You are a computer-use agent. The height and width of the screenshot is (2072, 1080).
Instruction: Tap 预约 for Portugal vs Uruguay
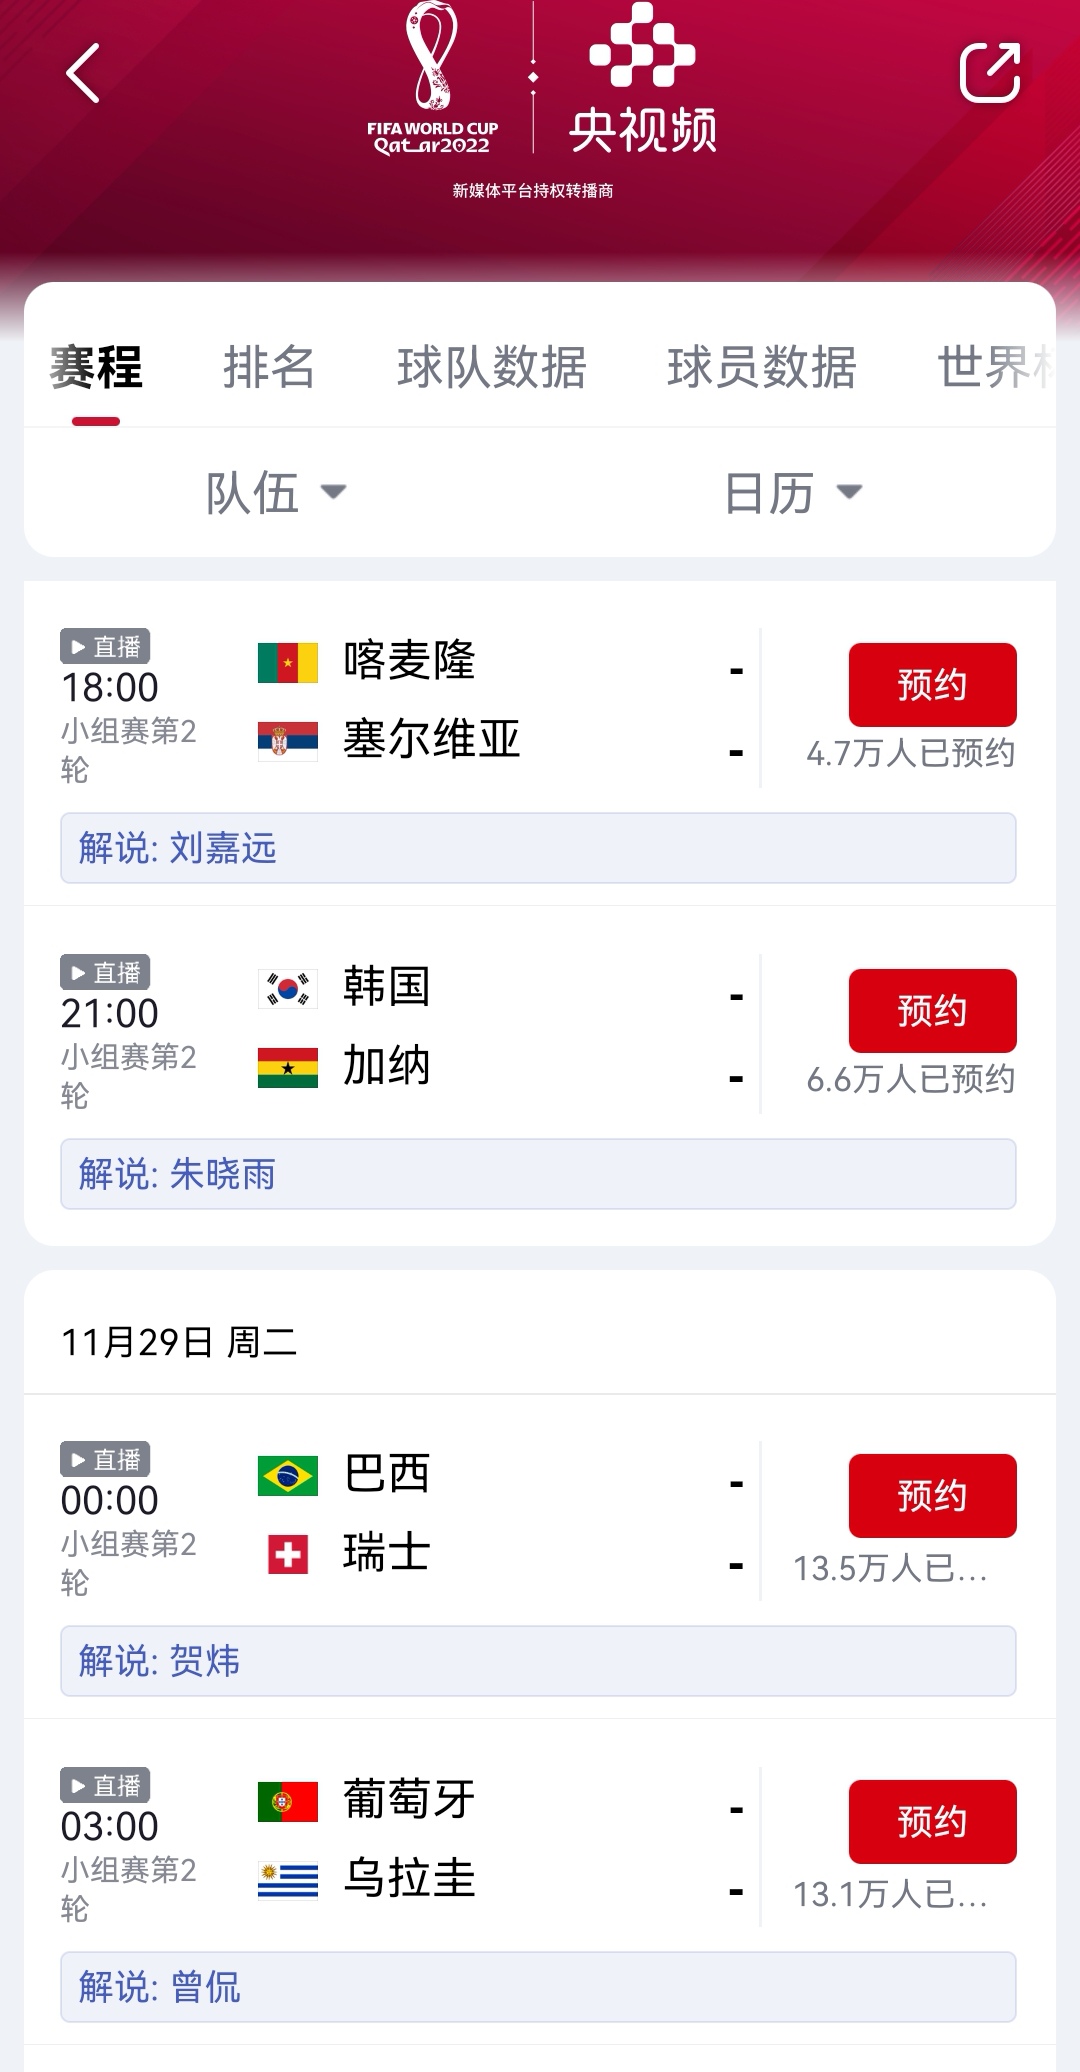tap(932, 1822)
